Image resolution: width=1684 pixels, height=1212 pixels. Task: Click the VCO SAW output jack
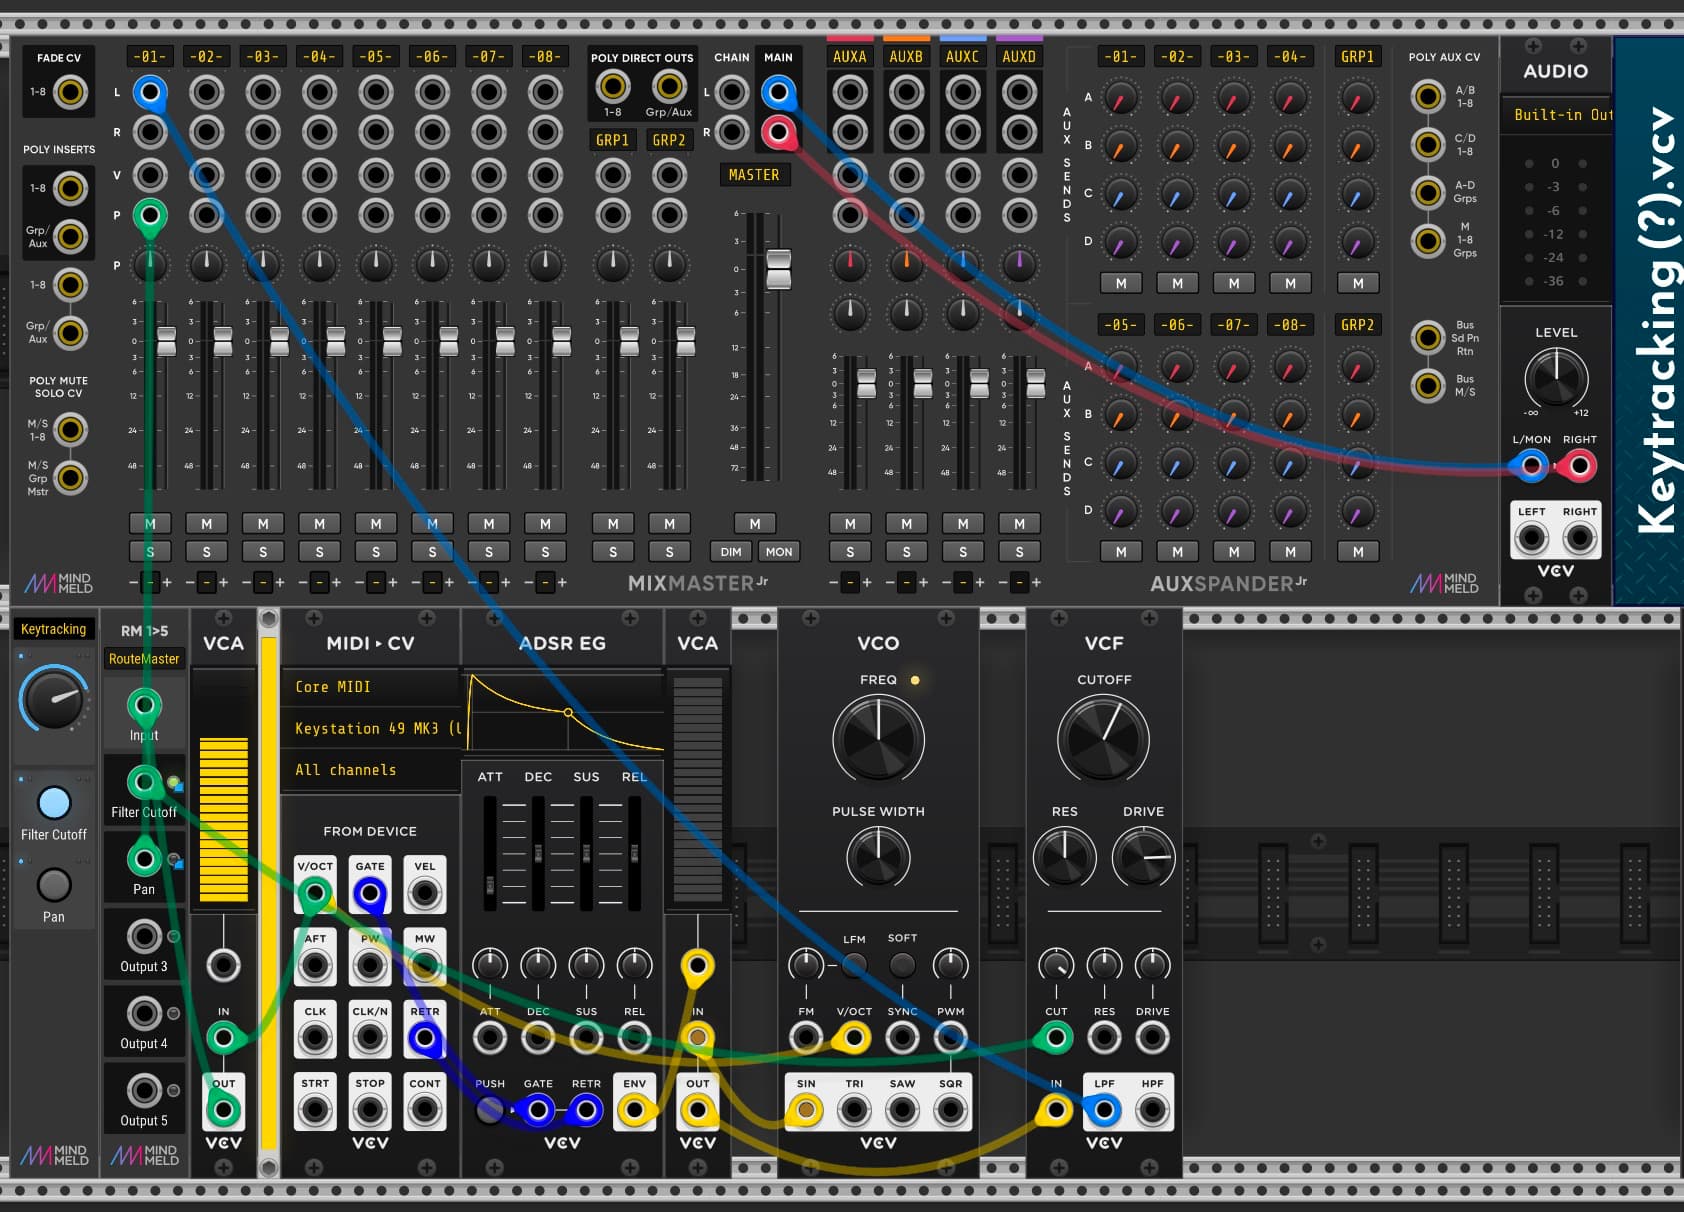pyautogui.click(x=902, y=1110)
